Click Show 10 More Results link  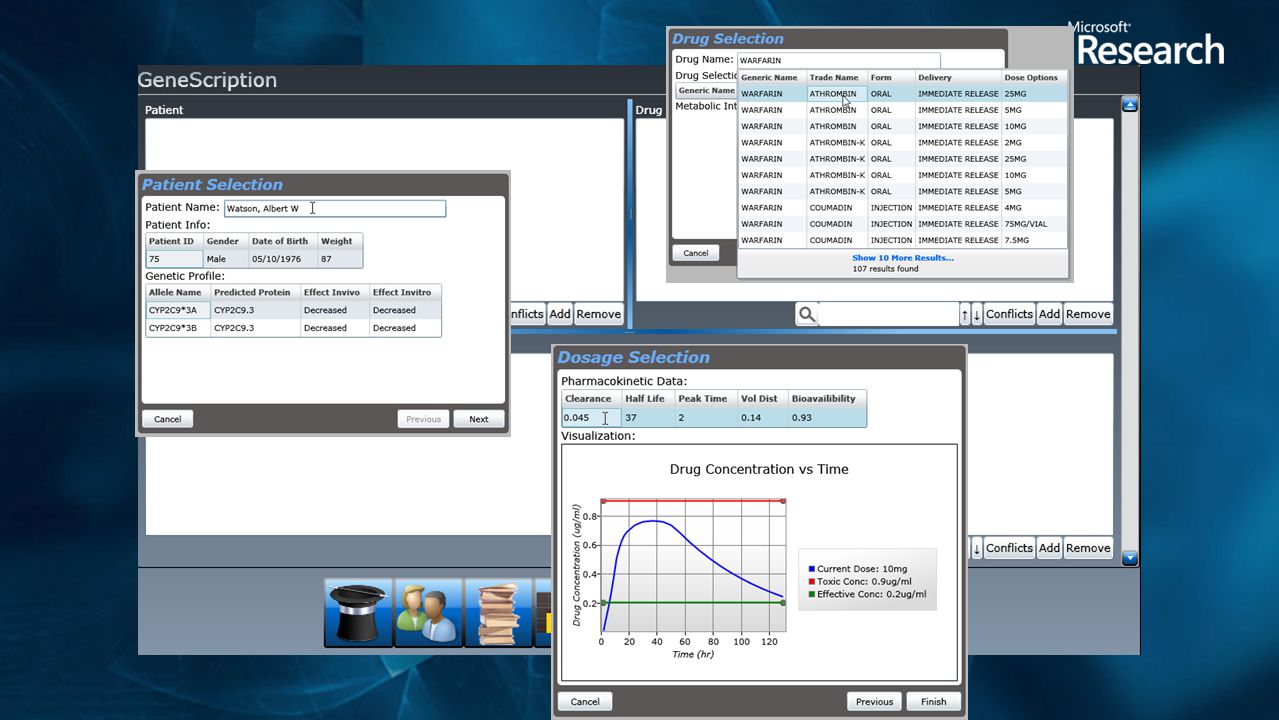[902, 258]
